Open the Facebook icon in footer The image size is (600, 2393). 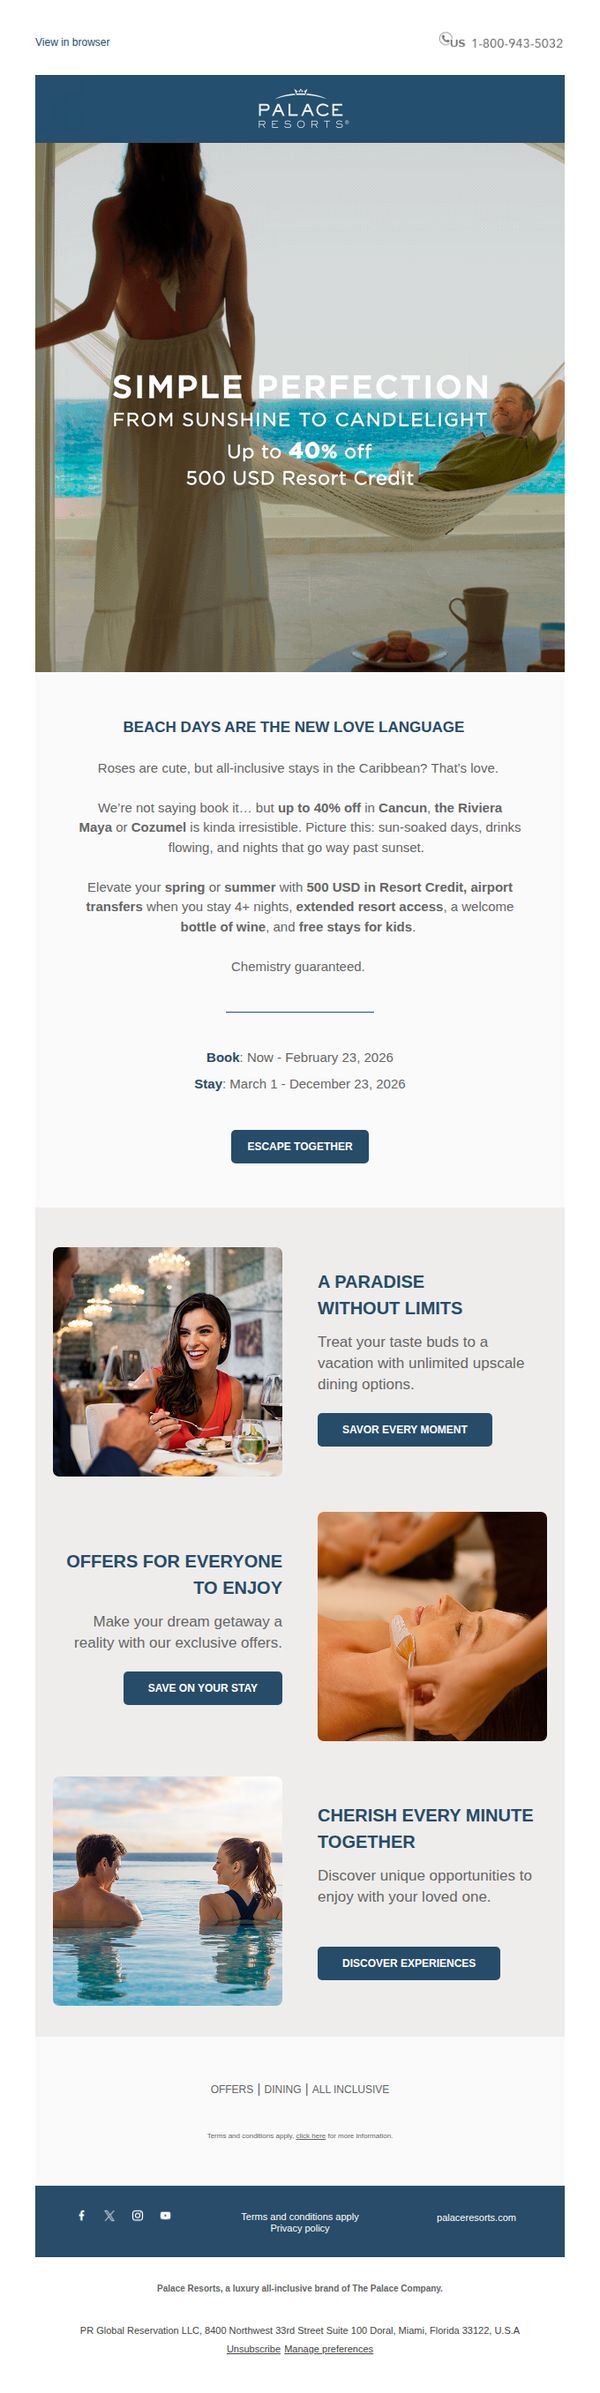(x=82, y=2215)
